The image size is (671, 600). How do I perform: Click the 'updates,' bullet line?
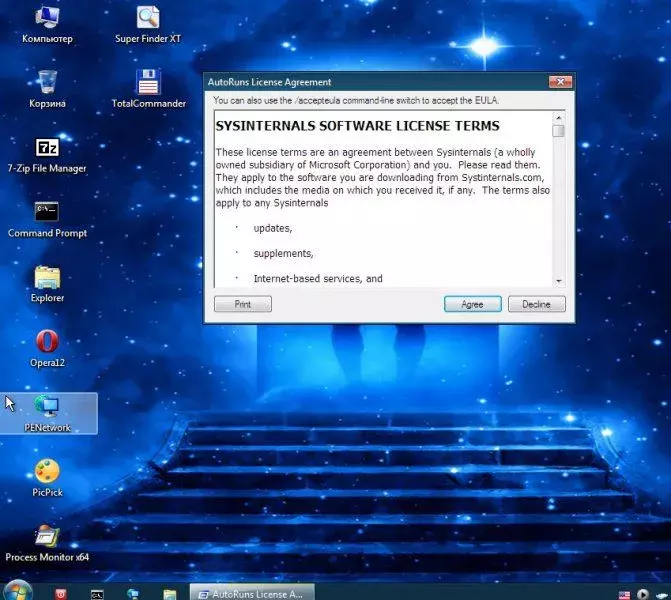[273, 228]
